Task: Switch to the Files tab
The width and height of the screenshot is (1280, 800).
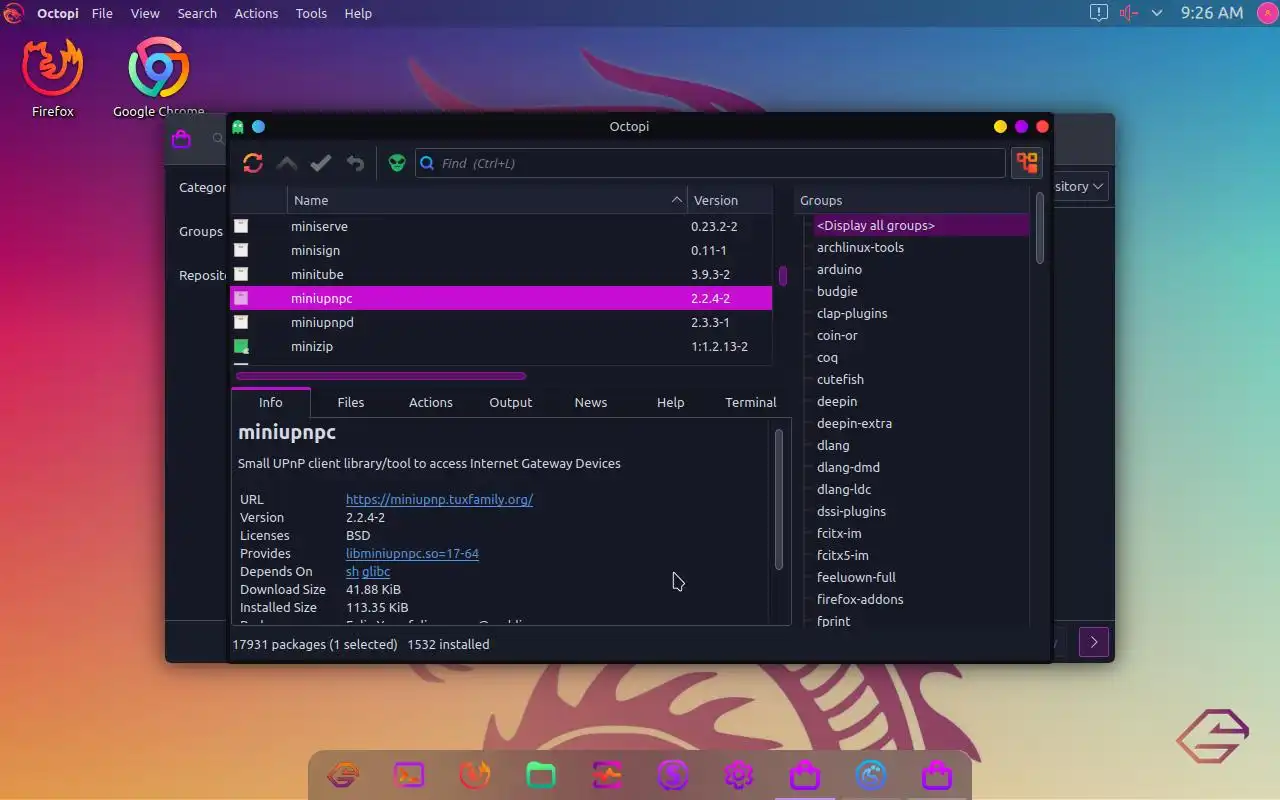Action: [351, 402]
